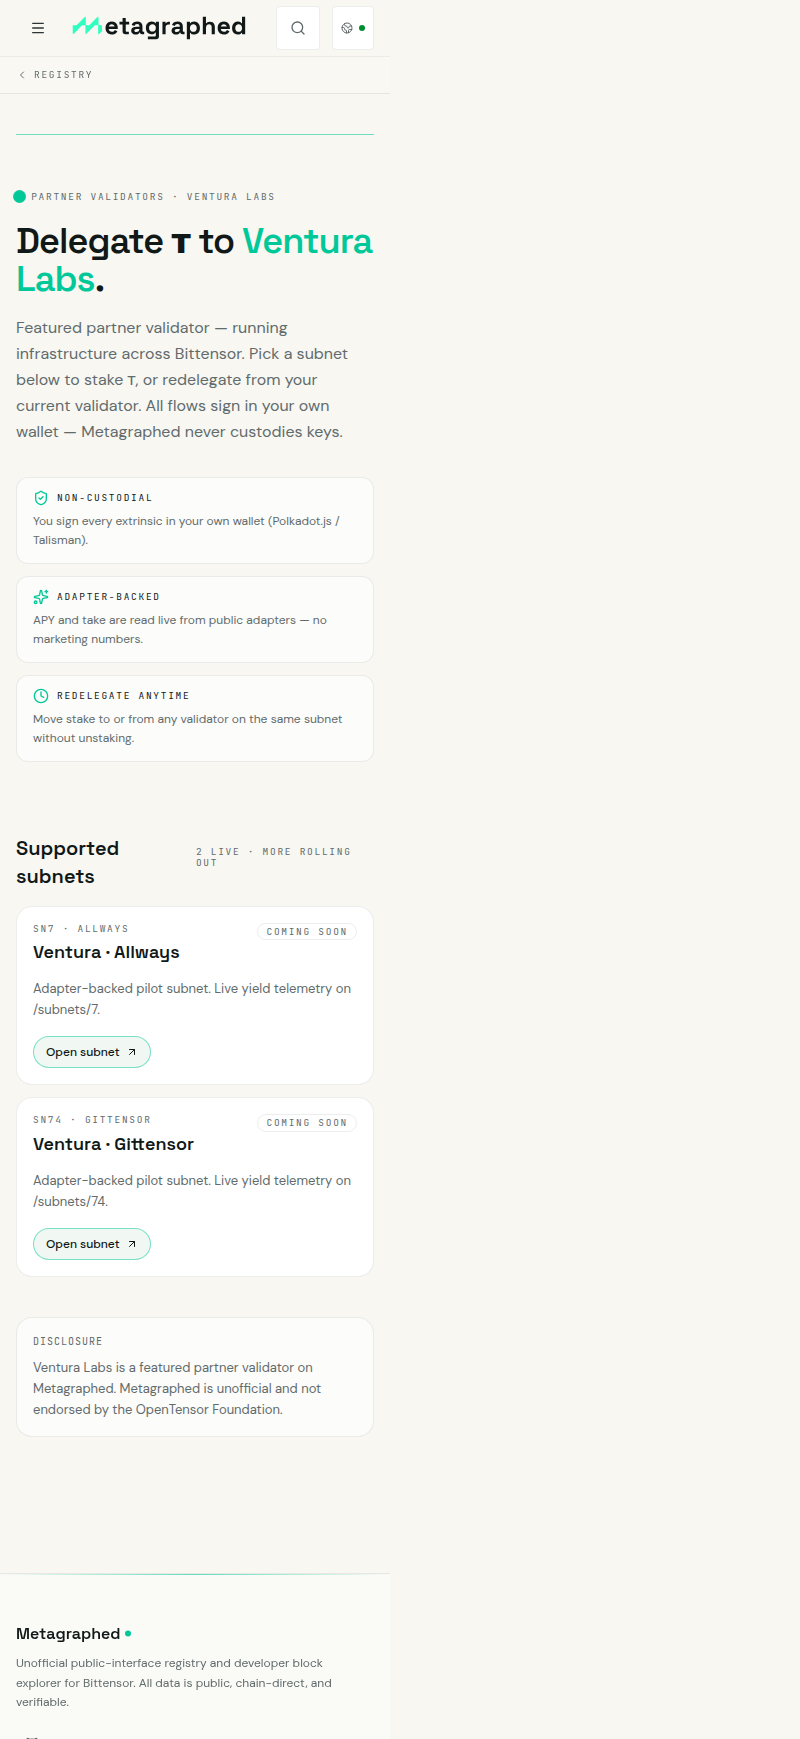The height and width of the screenshot is (1739, 800).
Task: Open the search button
Action: pyautogui.click(x=298, y=28)
